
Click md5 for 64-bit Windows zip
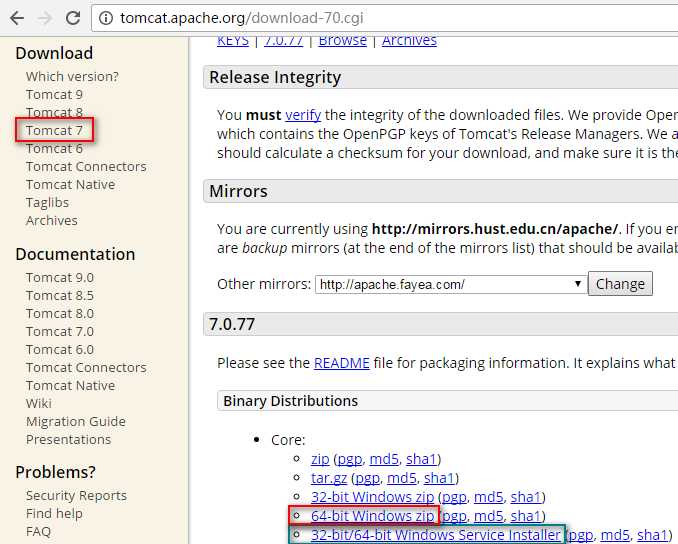click(489, 516)
